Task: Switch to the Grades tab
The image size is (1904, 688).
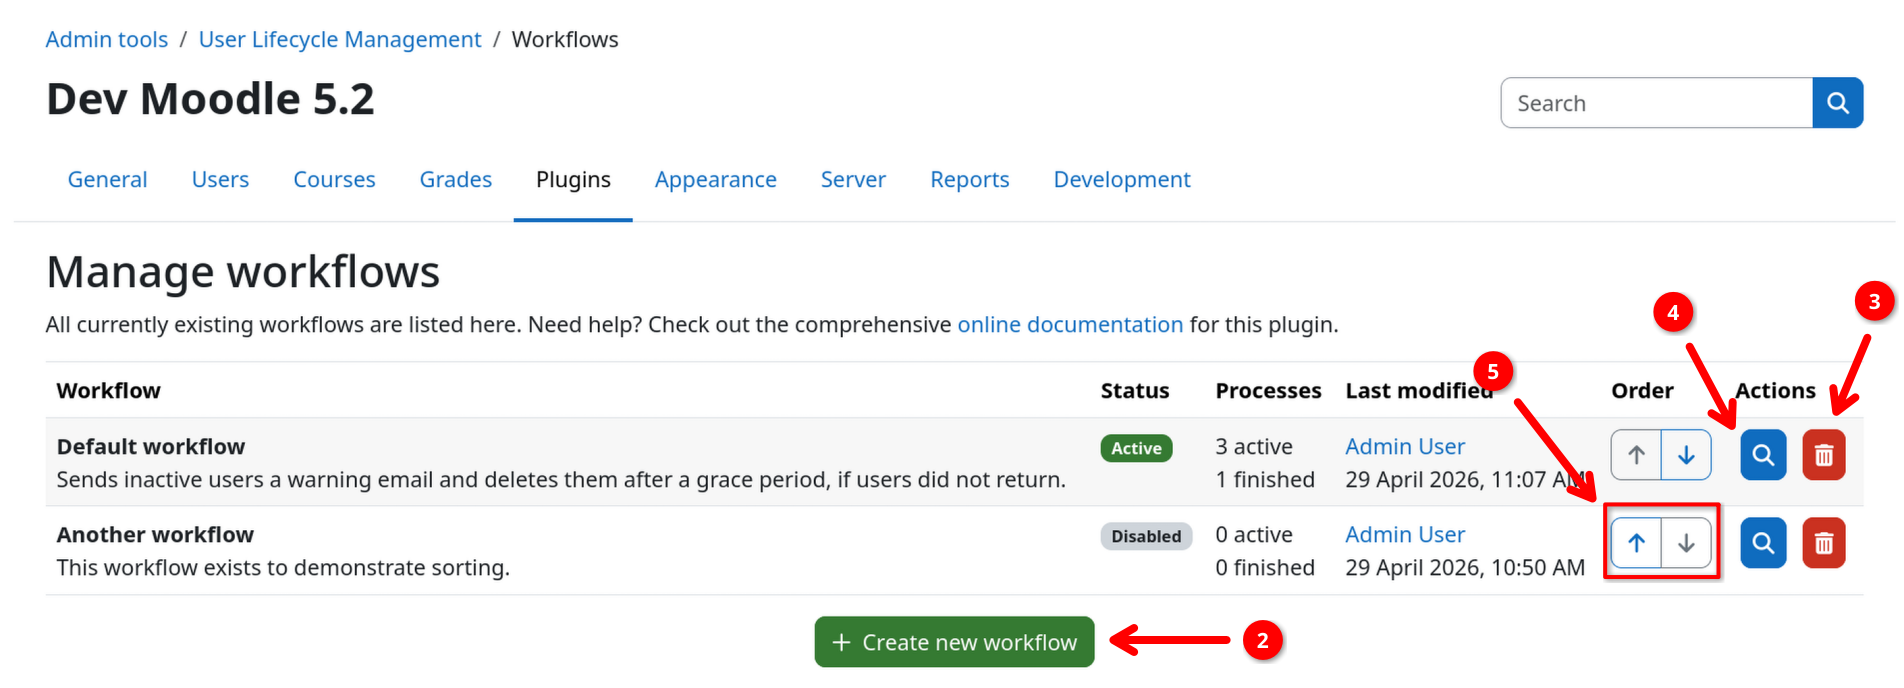Action: (x=455, y=179)
